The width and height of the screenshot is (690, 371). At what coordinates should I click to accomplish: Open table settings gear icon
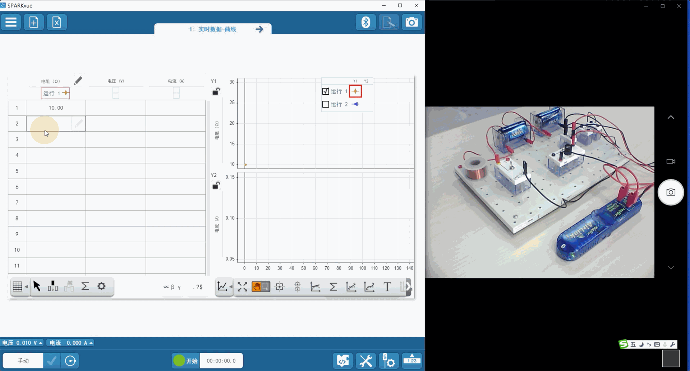click(x=101, y=286)
